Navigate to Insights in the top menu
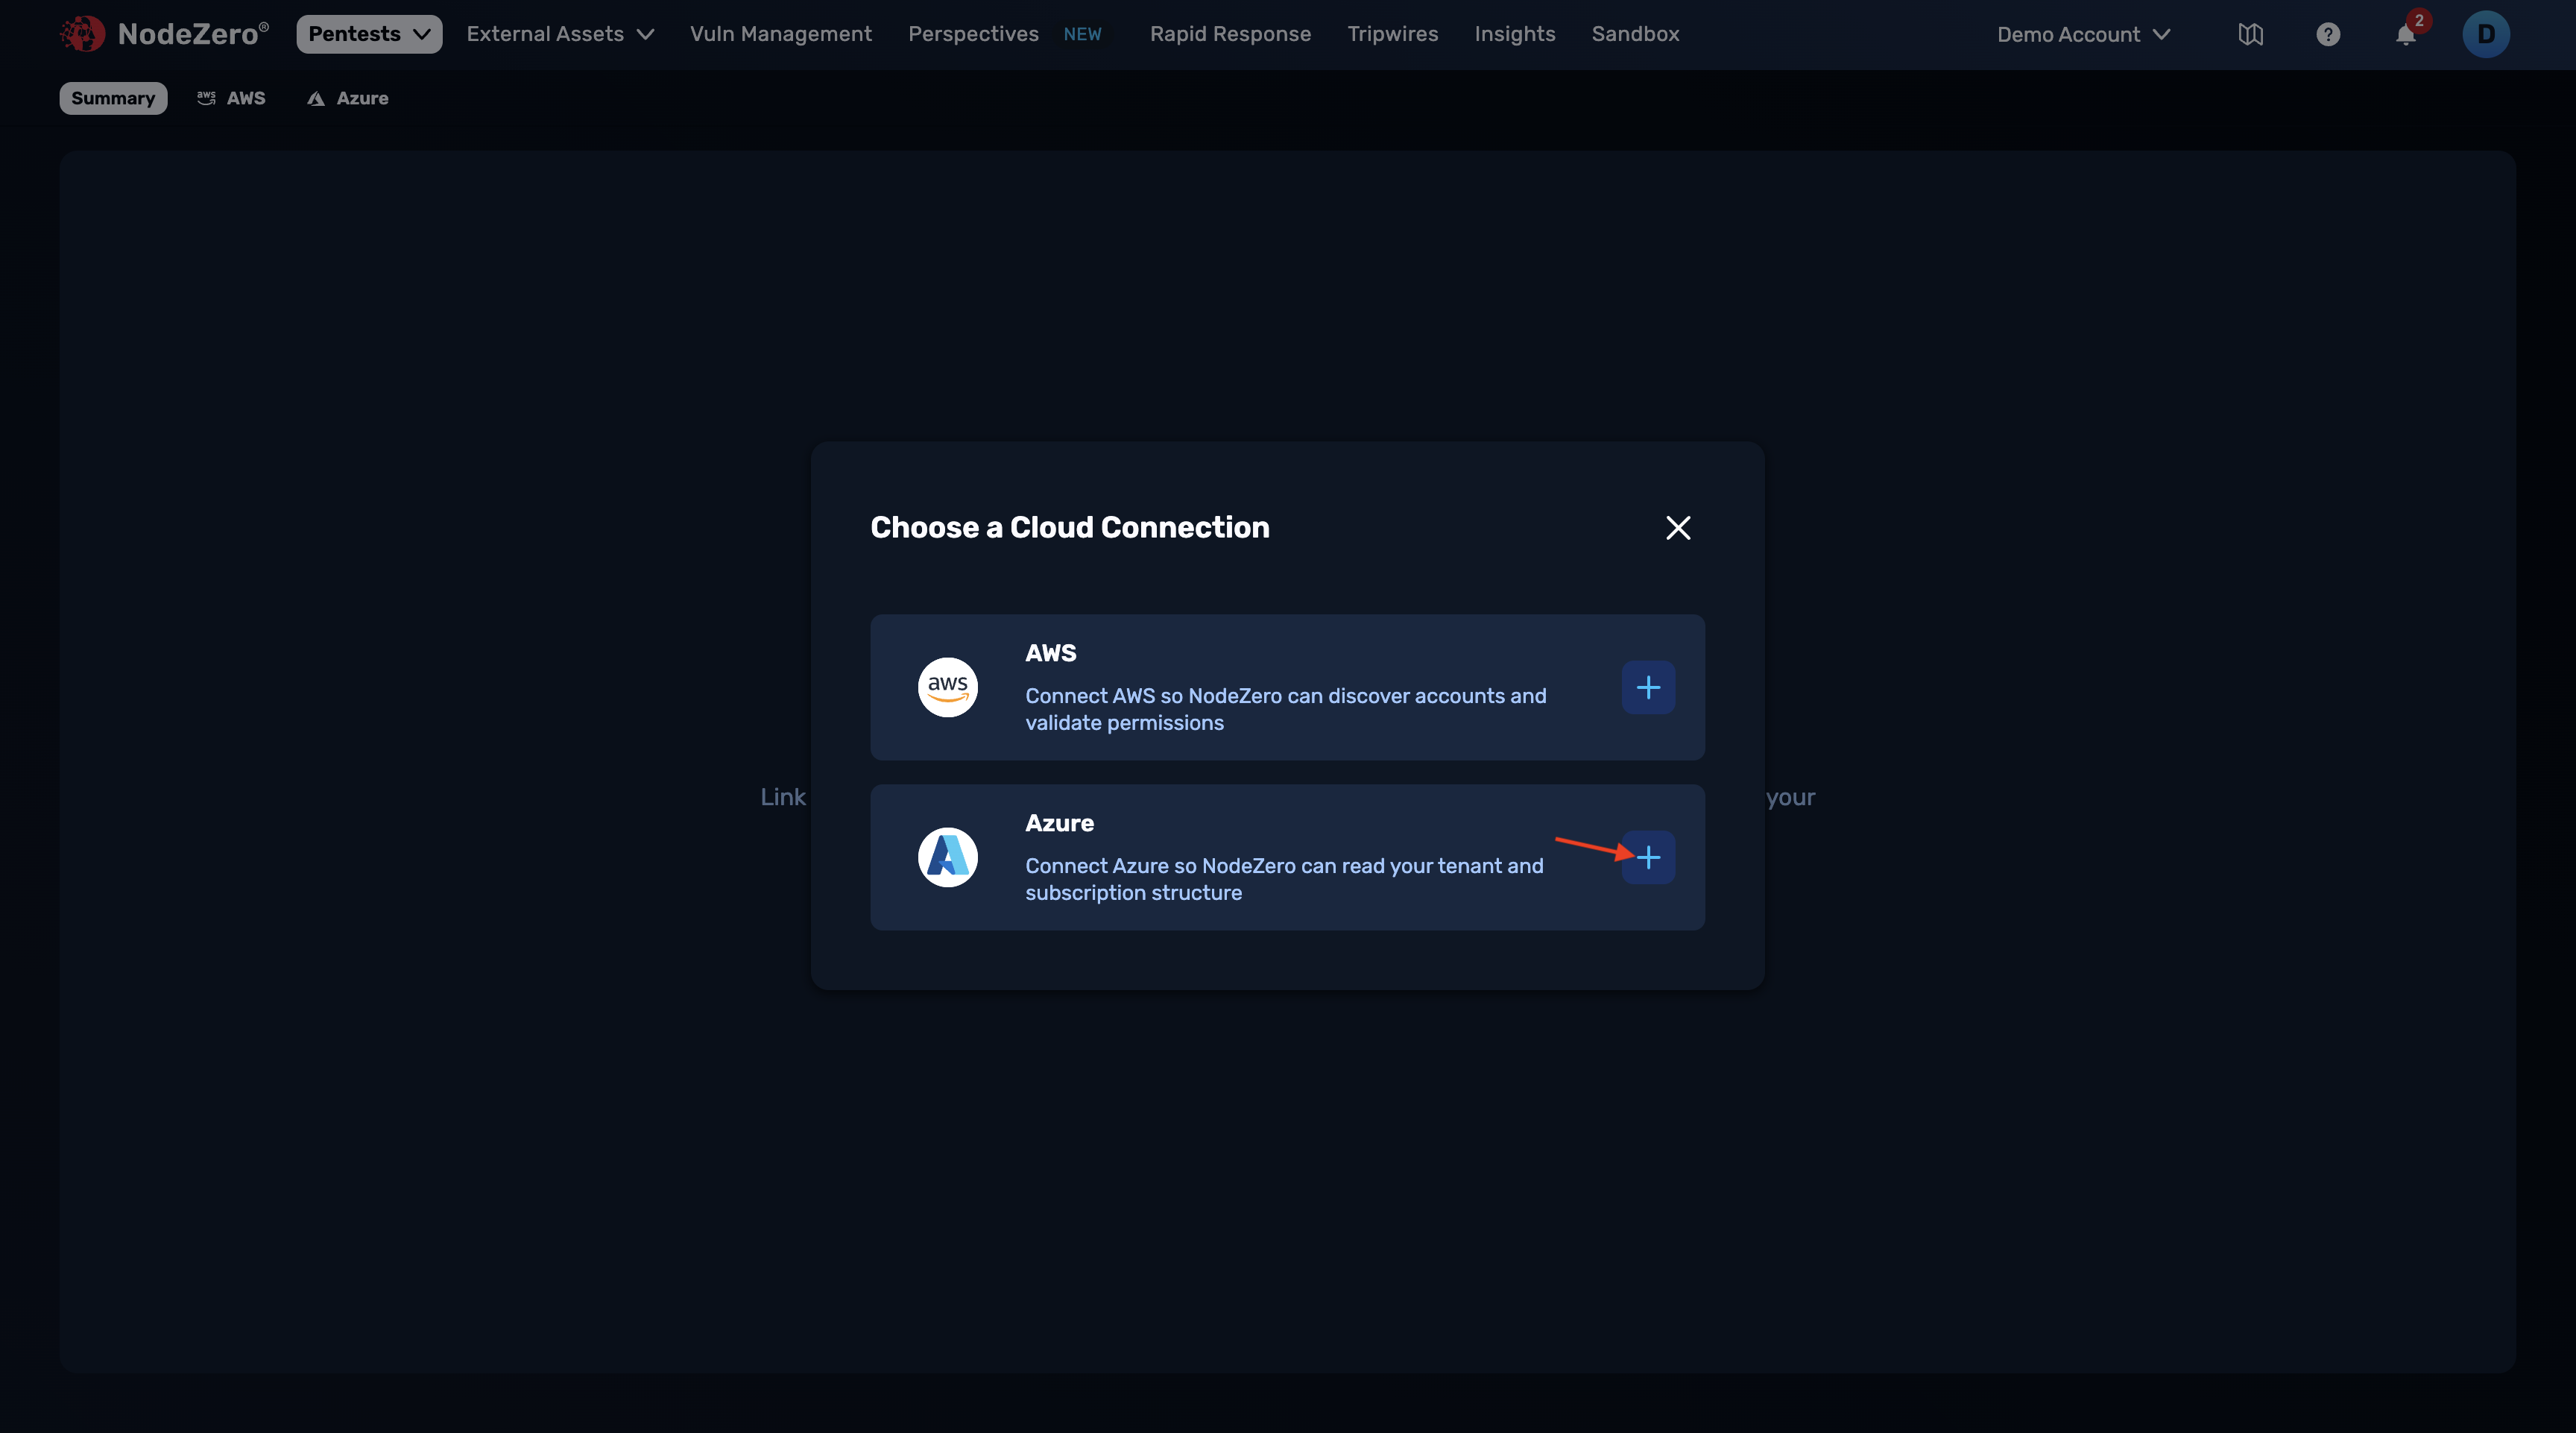Screen dimensions: 2576x1433 (x=1514, y=33)
